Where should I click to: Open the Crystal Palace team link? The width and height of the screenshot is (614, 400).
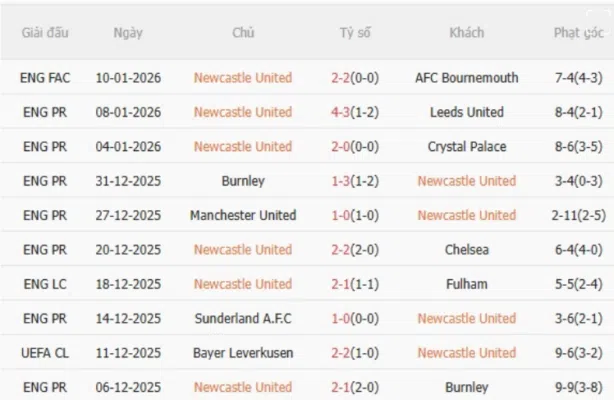pyautogui.click(x=467, y=146)
